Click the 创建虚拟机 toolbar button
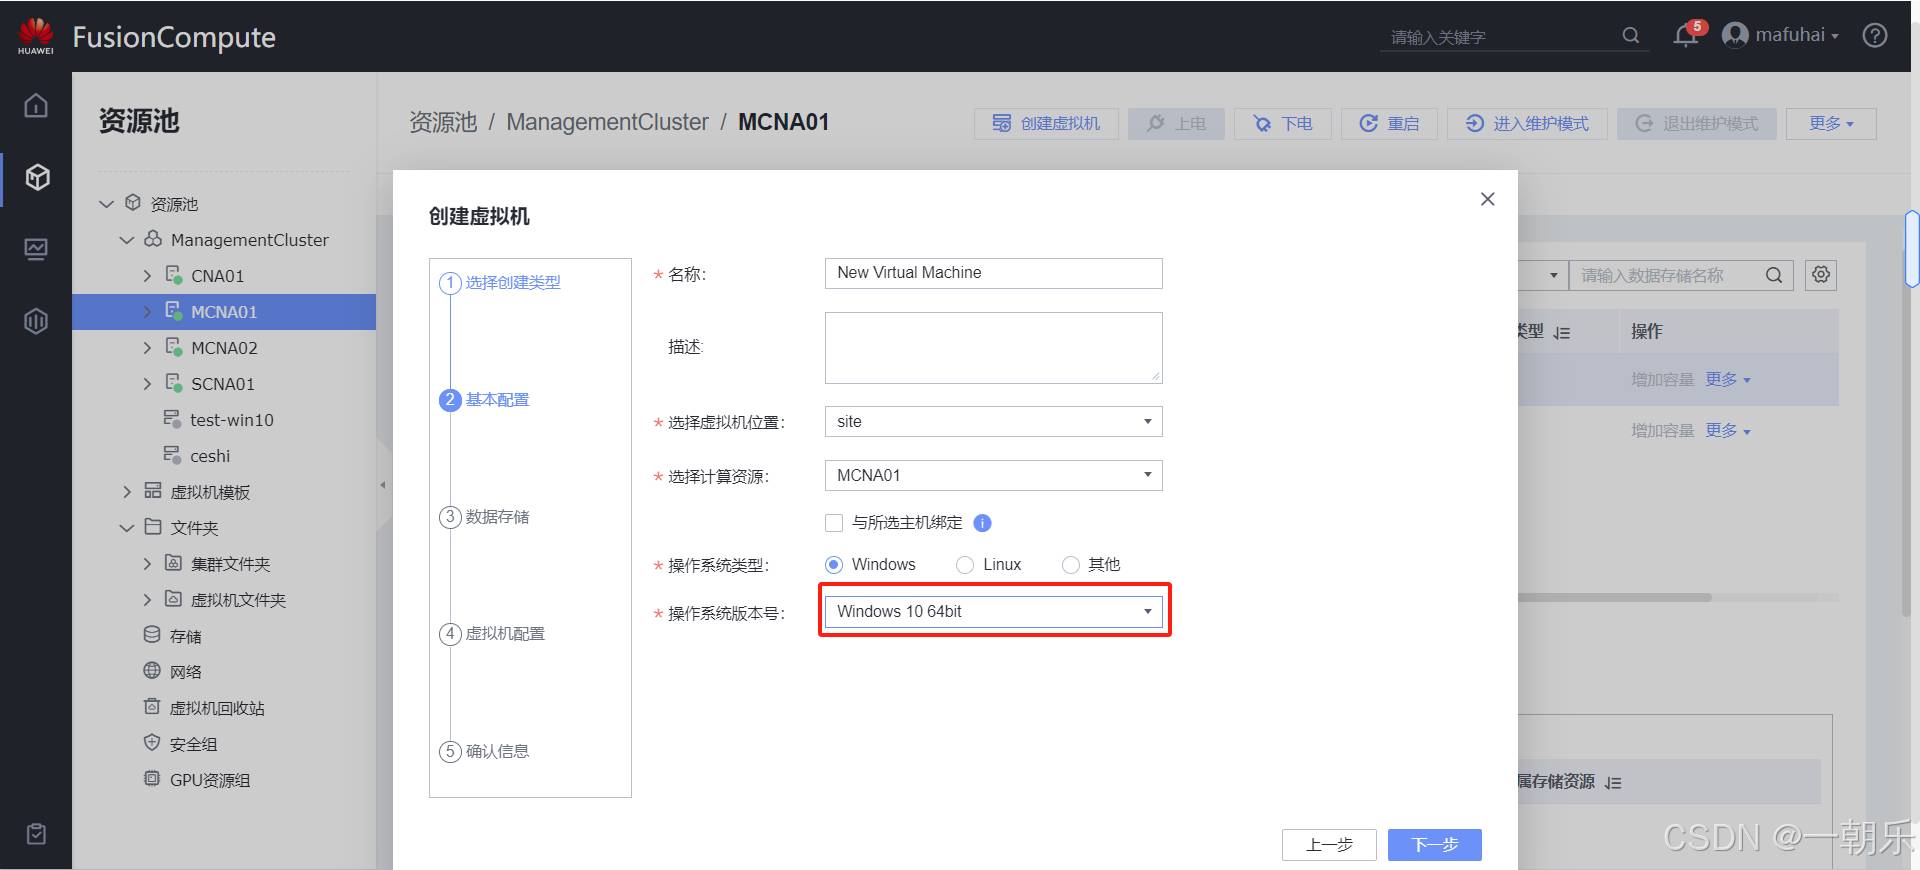 [x=1046, y=123]
